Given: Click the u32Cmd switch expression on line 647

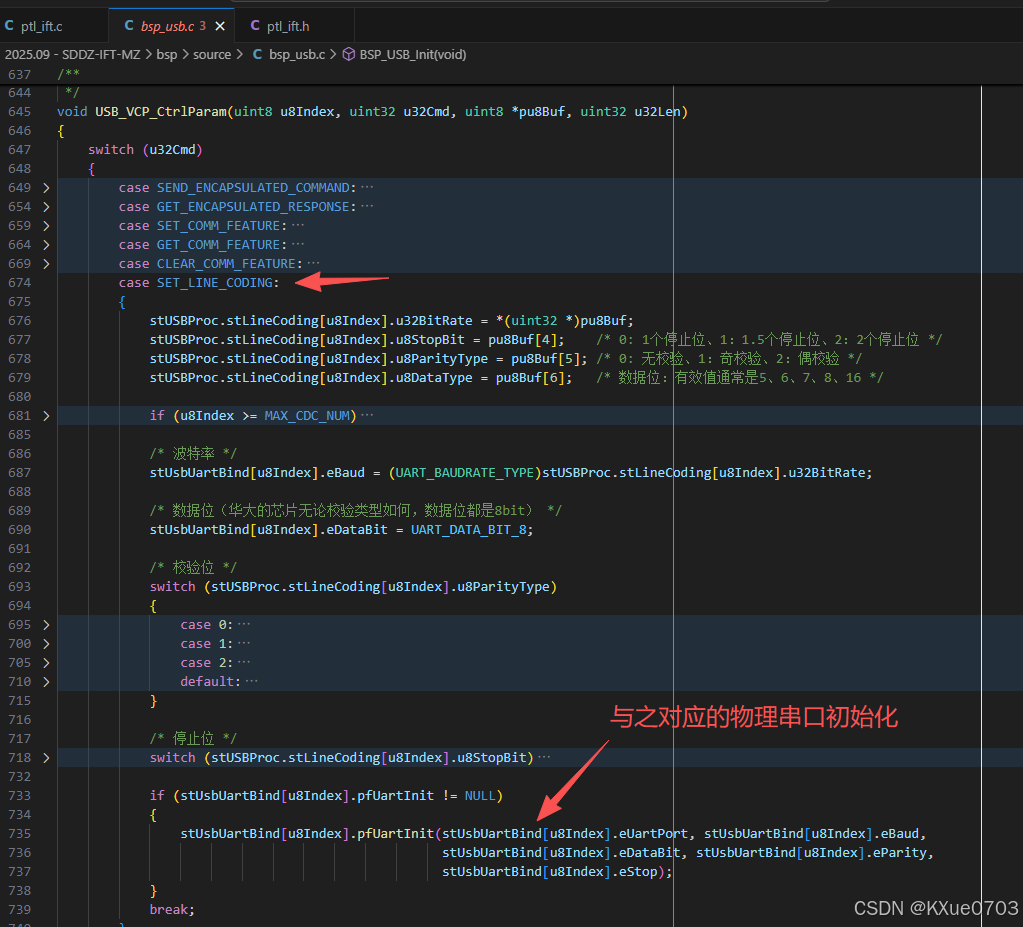Looking at the screenshot, I should click(172, 149).
